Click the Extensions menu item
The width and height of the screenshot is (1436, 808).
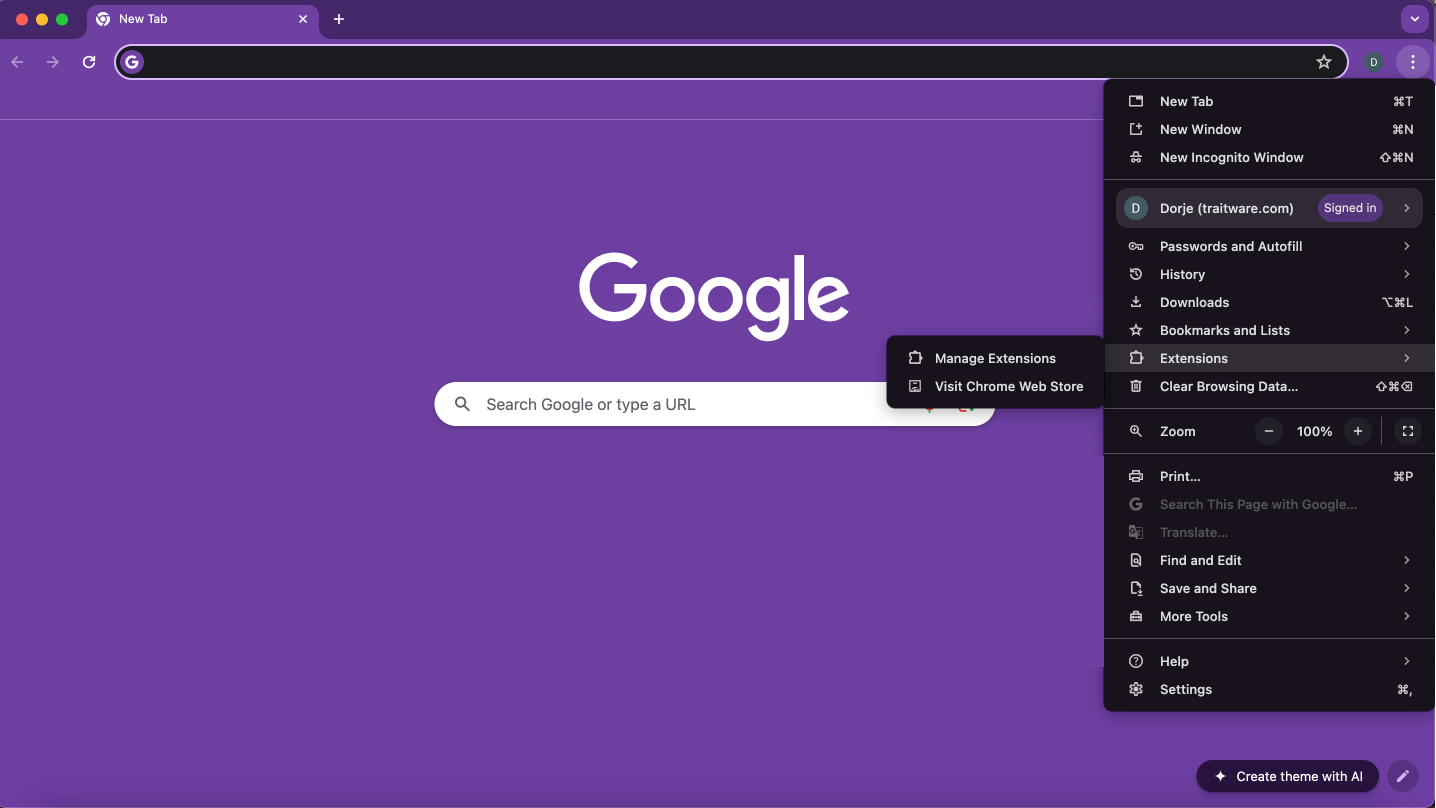click(1269, 358)
